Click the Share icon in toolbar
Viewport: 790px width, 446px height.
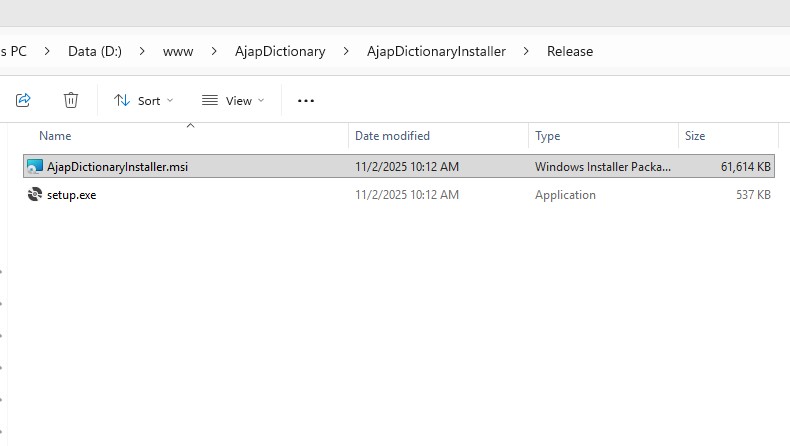(x=24, y=100)
